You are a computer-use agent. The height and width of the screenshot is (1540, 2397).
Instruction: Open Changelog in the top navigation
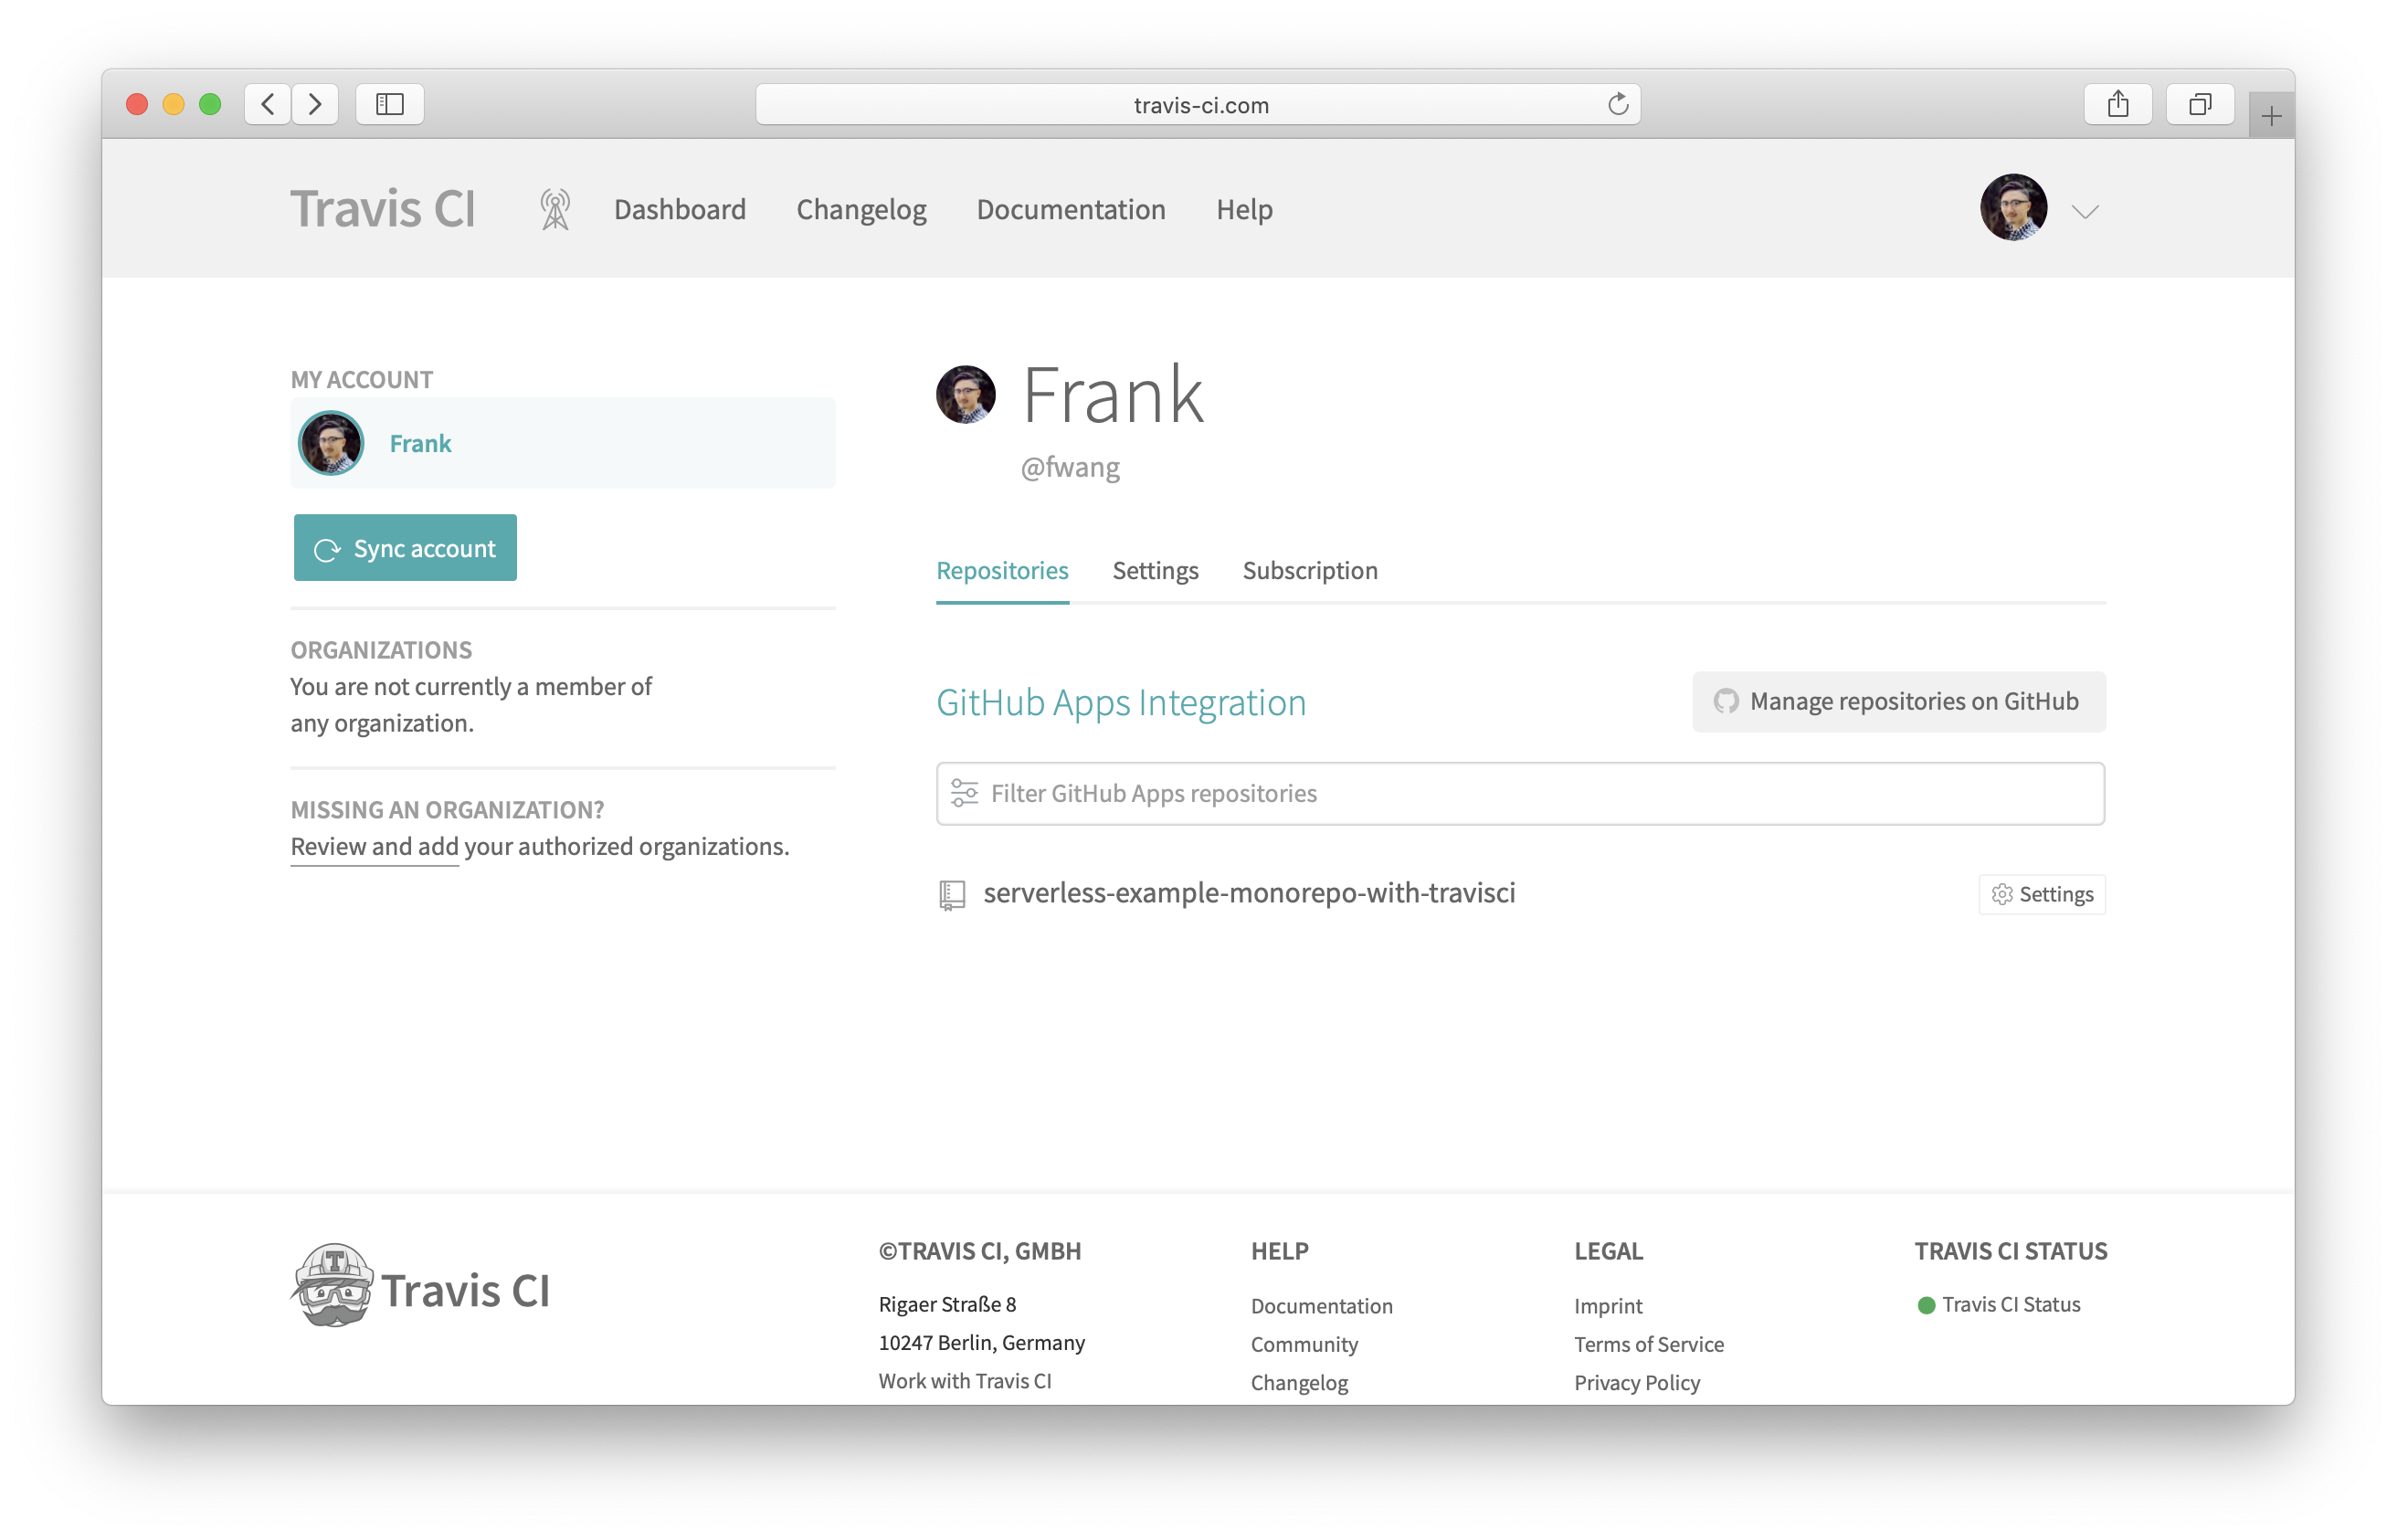(861, 210)
